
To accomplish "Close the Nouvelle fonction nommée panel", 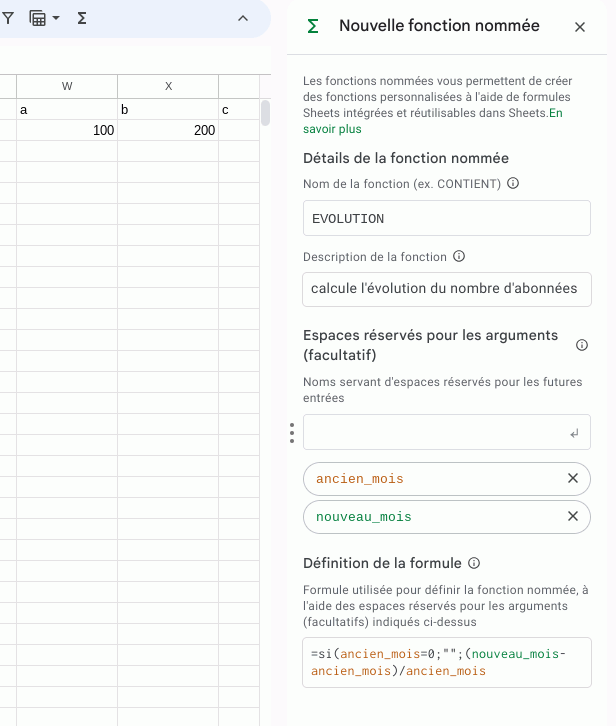I will [580, 27].
